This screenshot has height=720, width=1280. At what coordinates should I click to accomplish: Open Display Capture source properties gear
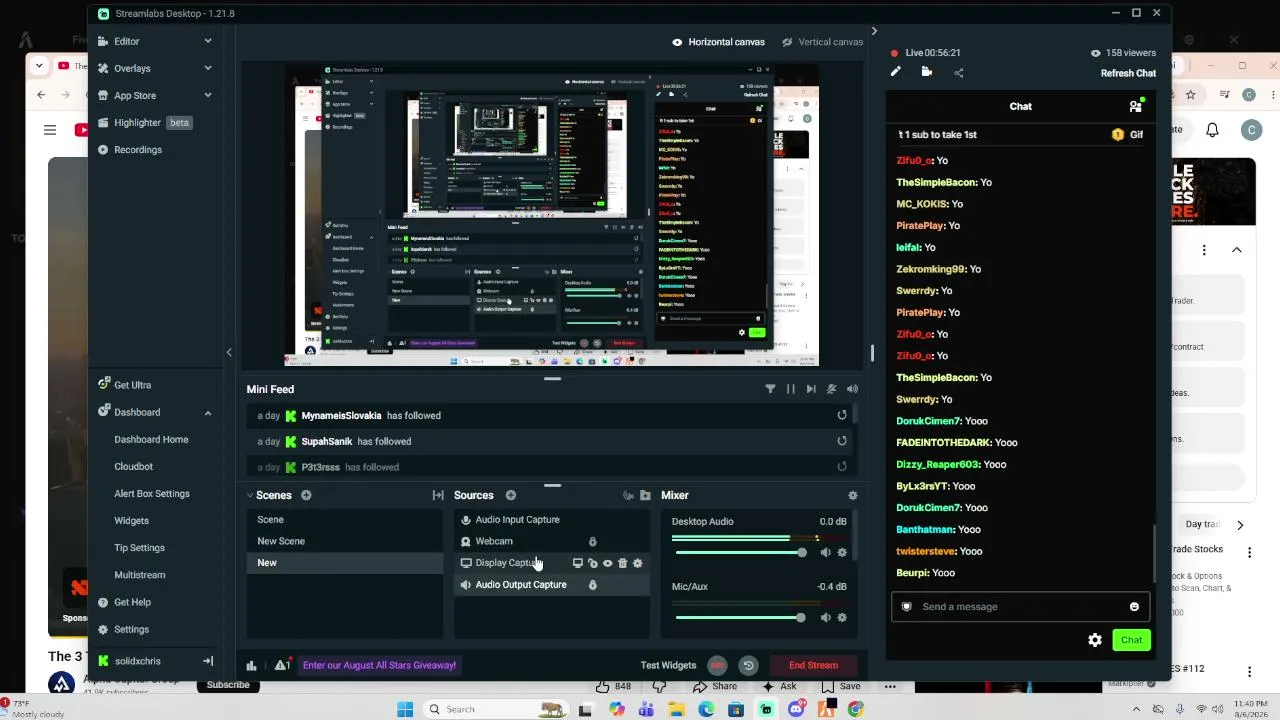pyautogui.click(x=638, y=563)
